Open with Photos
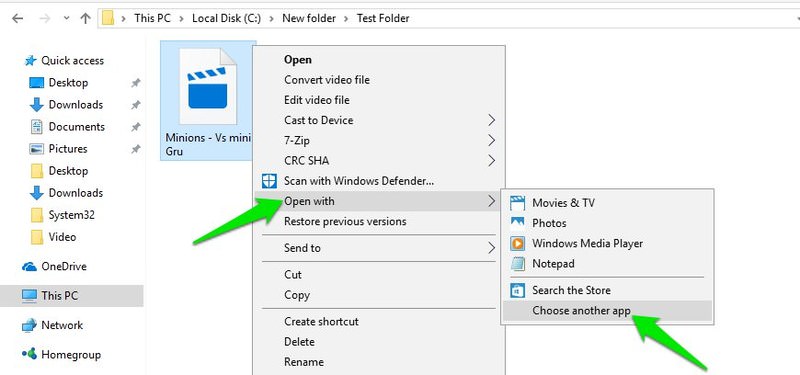Screen dimensions: 800x375 coord(607,223)
